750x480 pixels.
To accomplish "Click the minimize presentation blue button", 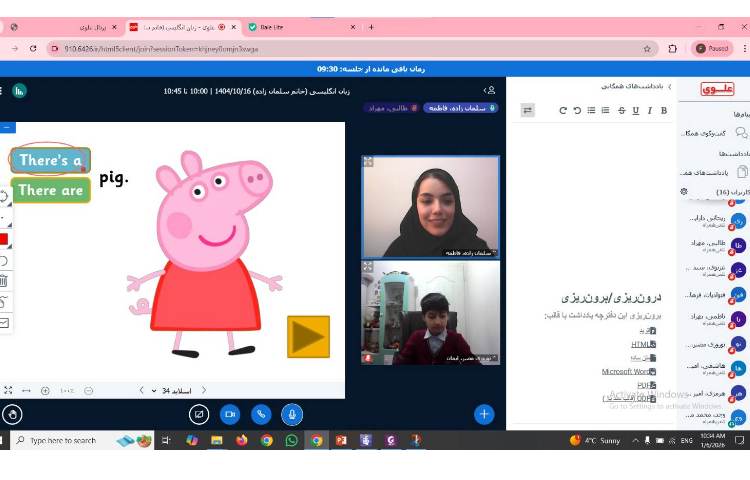I will 8,127.
